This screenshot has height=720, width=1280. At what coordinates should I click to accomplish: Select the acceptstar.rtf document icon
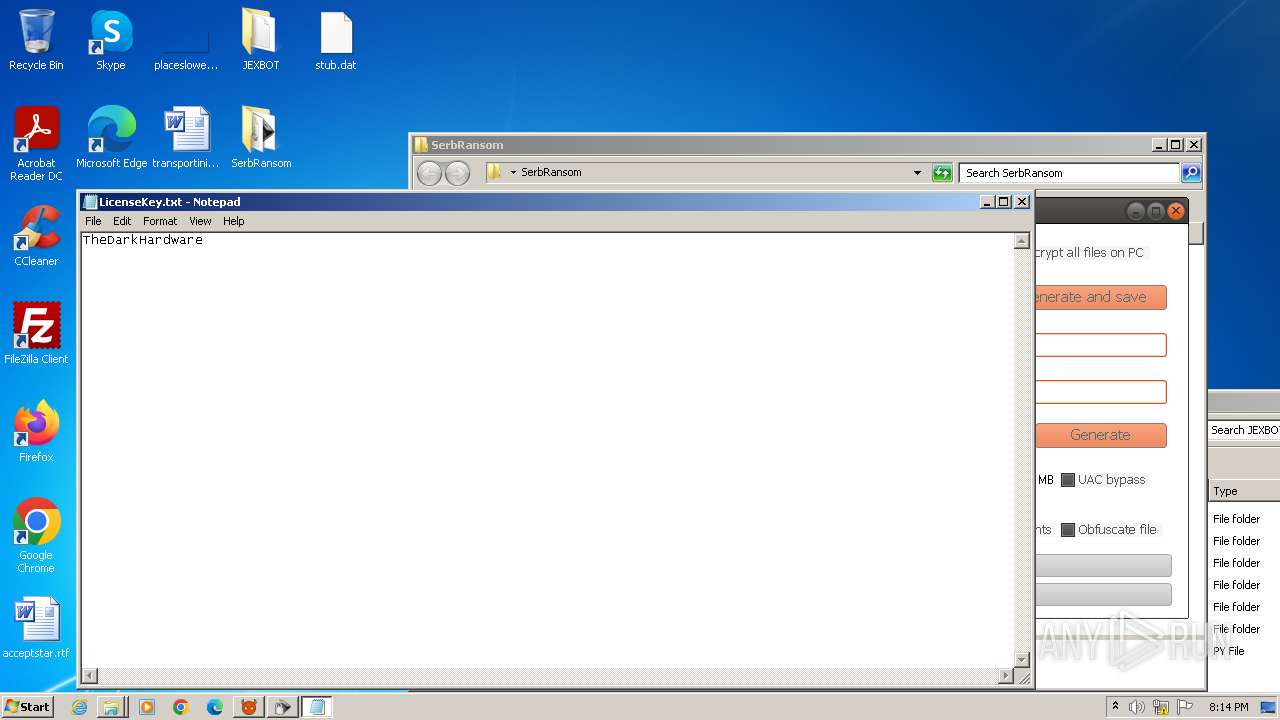pyautogui.click(x=36, y=627)
